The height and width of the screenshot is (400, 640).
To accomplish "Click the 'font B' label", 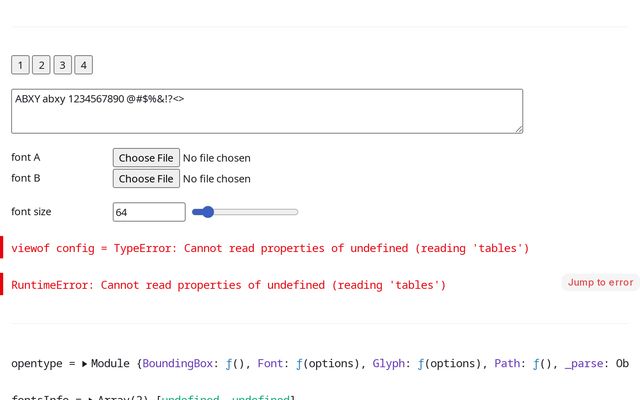I will tap(26, 178).
